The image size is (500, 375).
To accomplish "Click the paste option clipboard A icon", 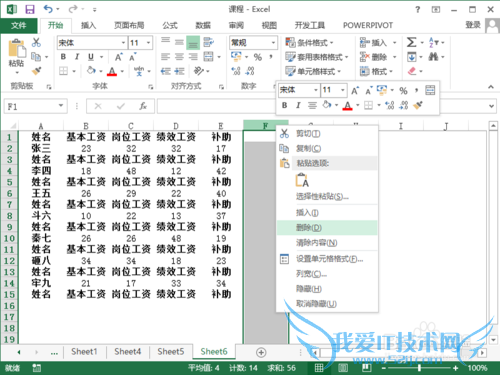I will (x=302, y=180).
